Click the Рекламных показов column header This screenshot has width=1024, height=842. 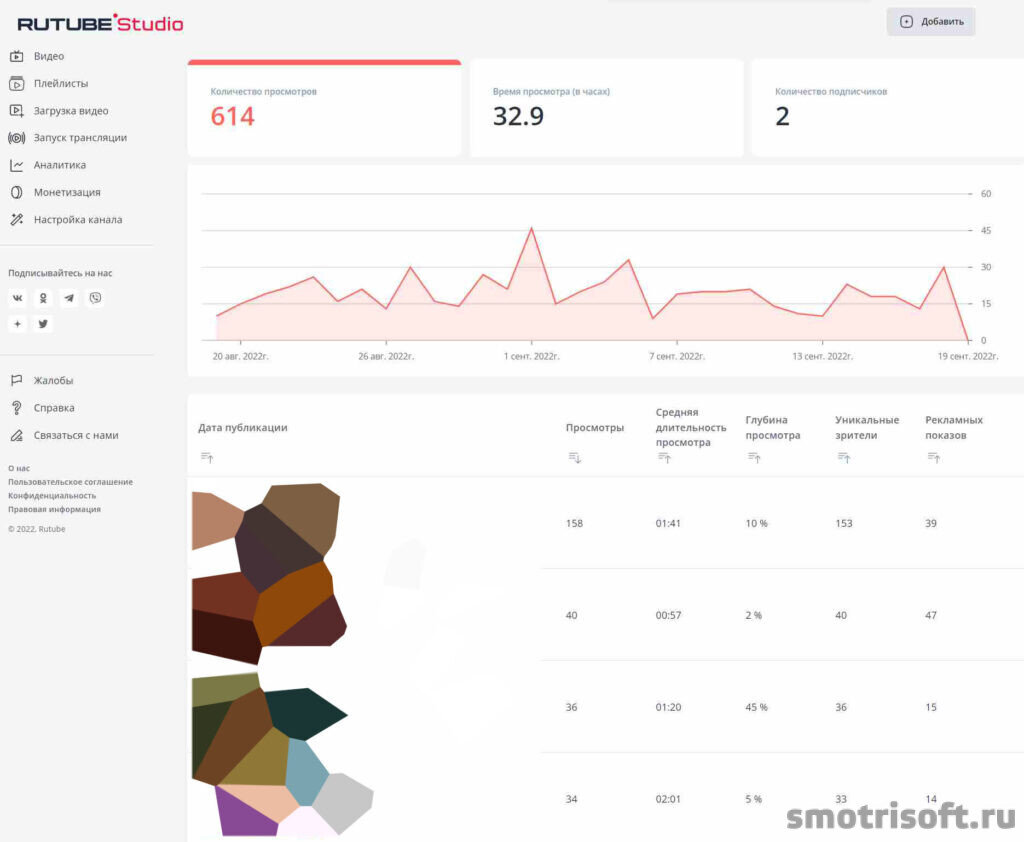tap(954, 428)
